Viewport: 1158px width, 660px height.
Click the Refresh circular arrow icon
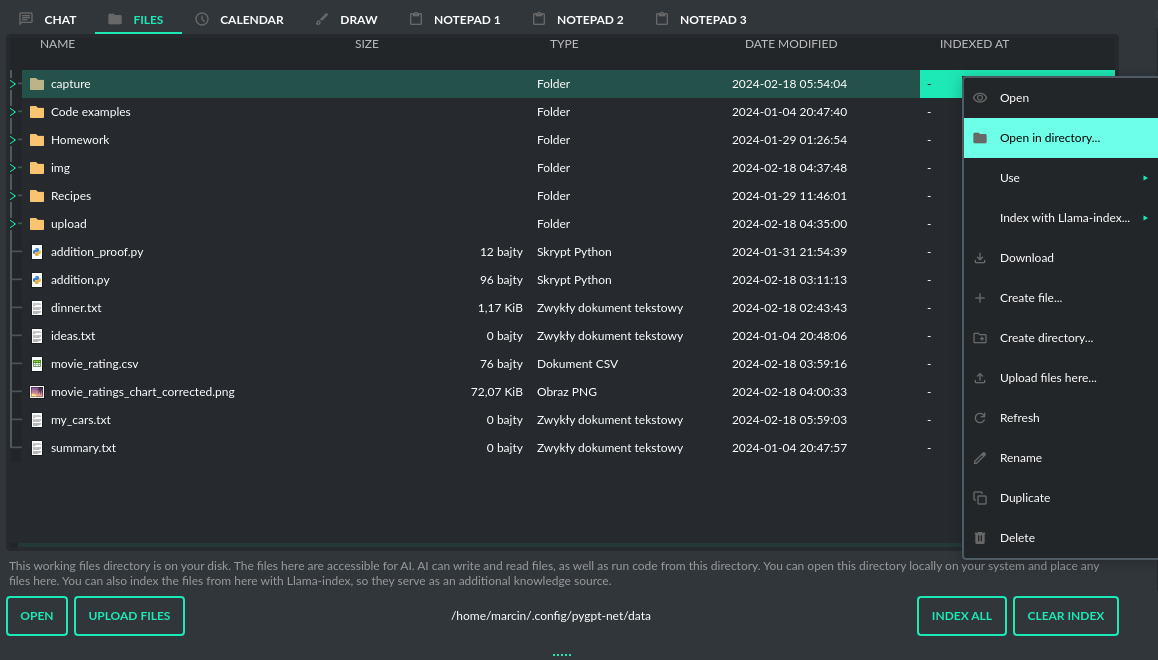click(x=980, y=418)
